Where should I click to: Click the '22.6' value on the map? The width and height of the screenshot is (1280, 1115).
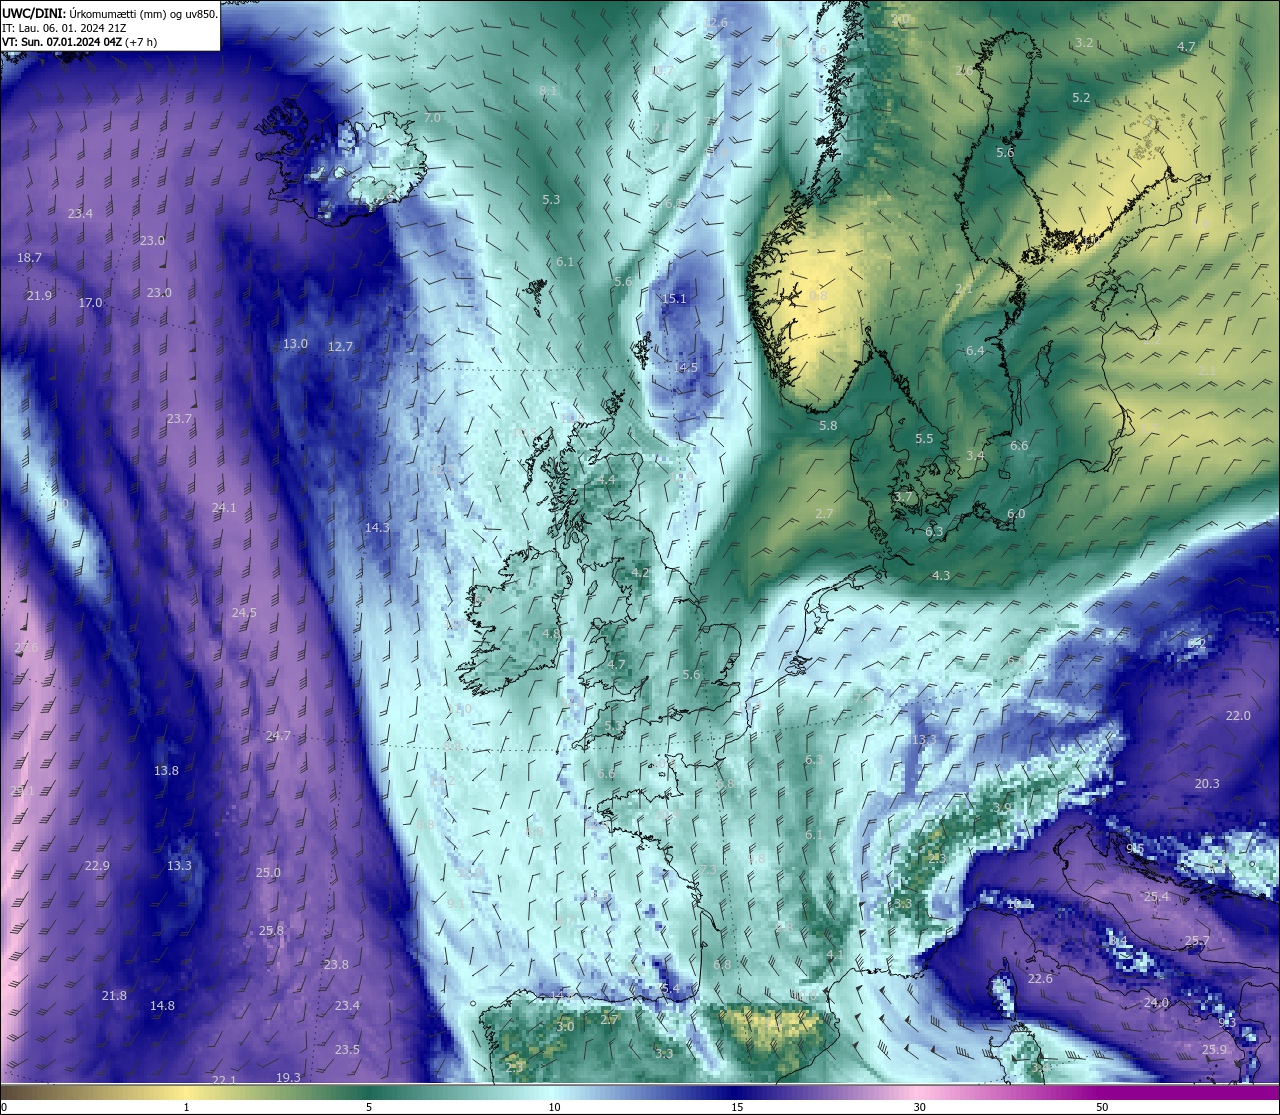click(x=1041, y=979)
